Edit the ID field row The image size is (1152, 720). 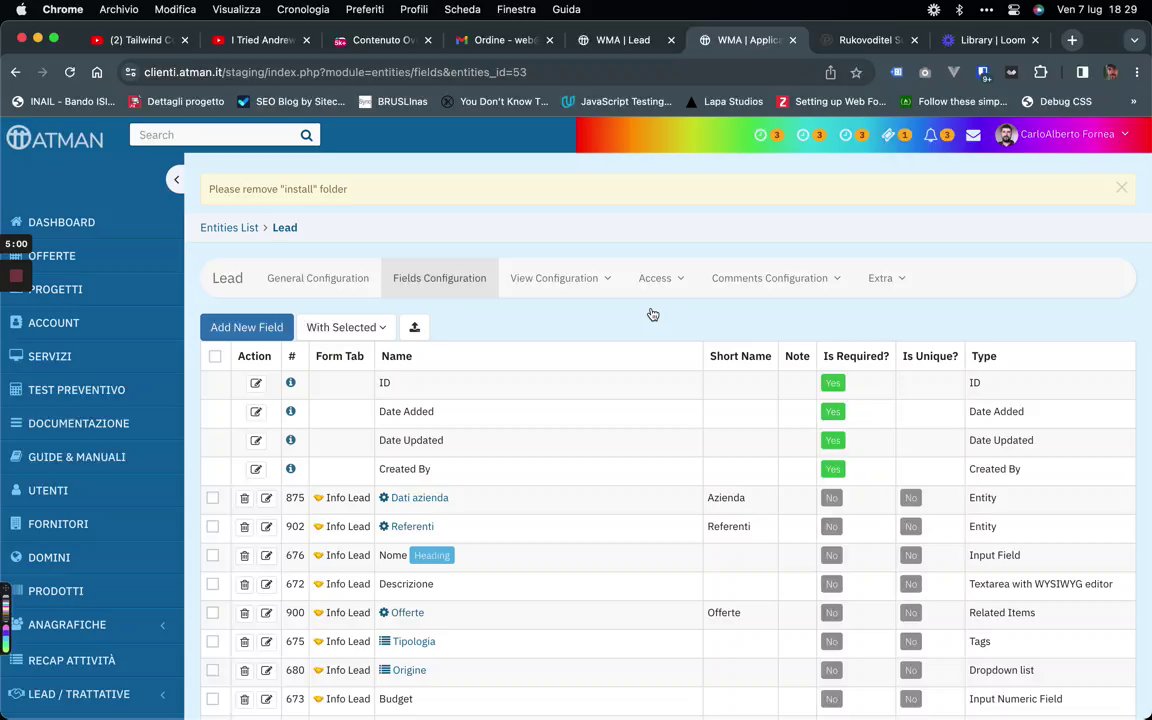point(256,383)
